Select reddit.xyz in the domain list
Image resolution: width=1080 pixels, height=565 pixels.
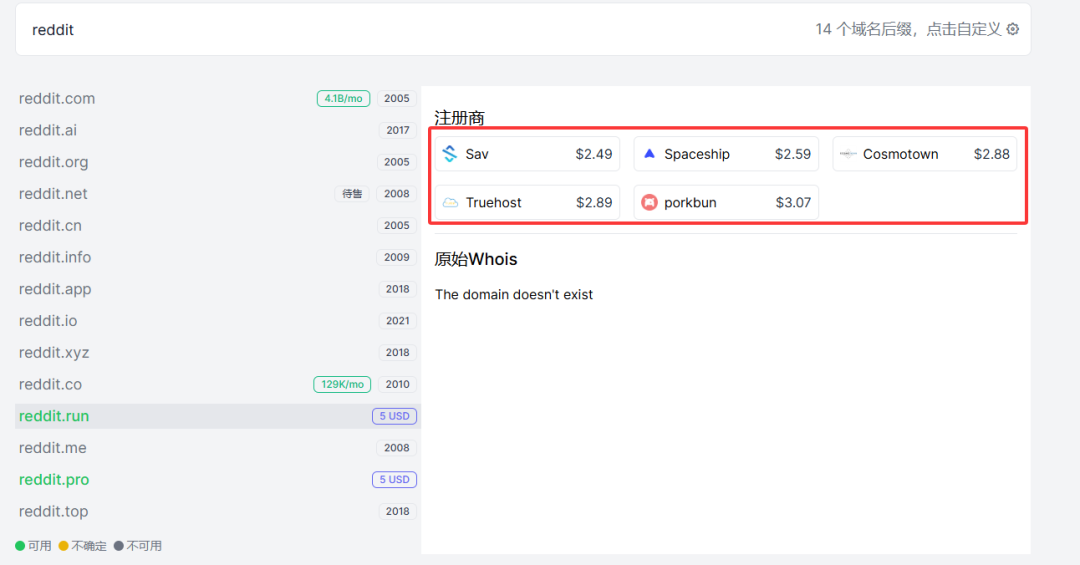point(218,352)
